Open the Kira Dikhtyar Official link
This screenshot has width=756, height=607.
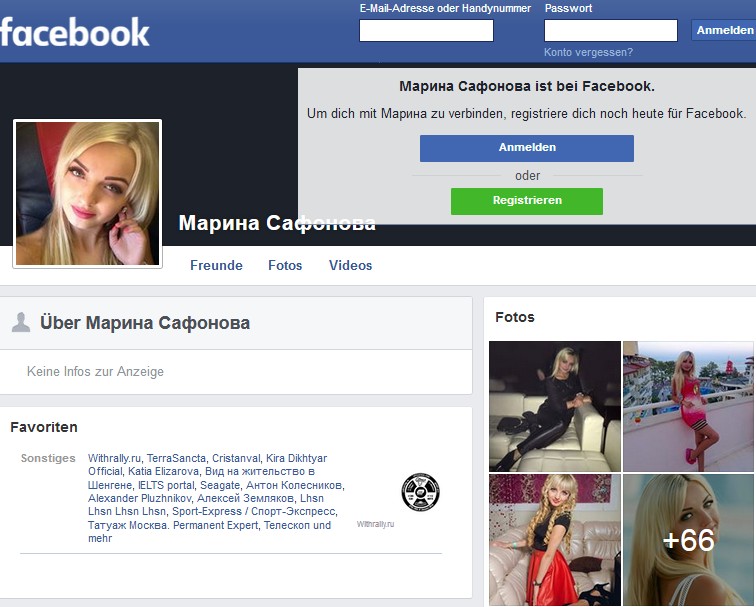(x=297, y=458)
